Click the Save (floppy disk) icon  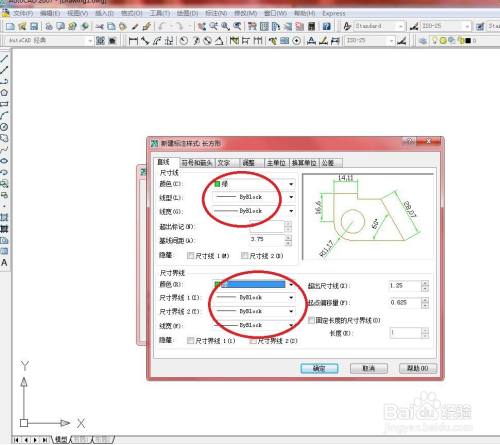[34, 26]
